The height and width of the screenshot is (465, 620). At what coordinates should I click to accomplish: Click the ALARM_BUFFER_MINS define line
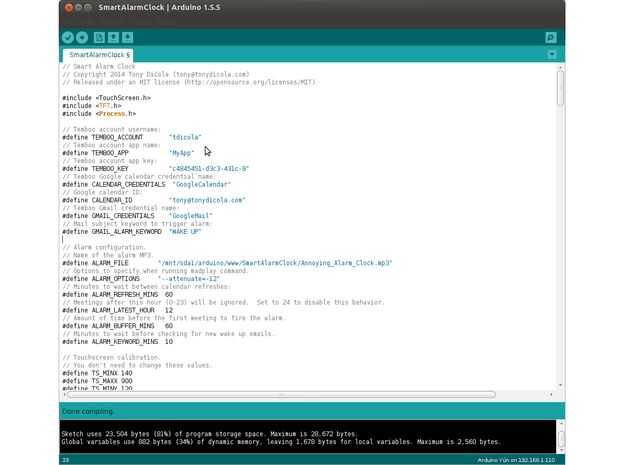[117, 326]
